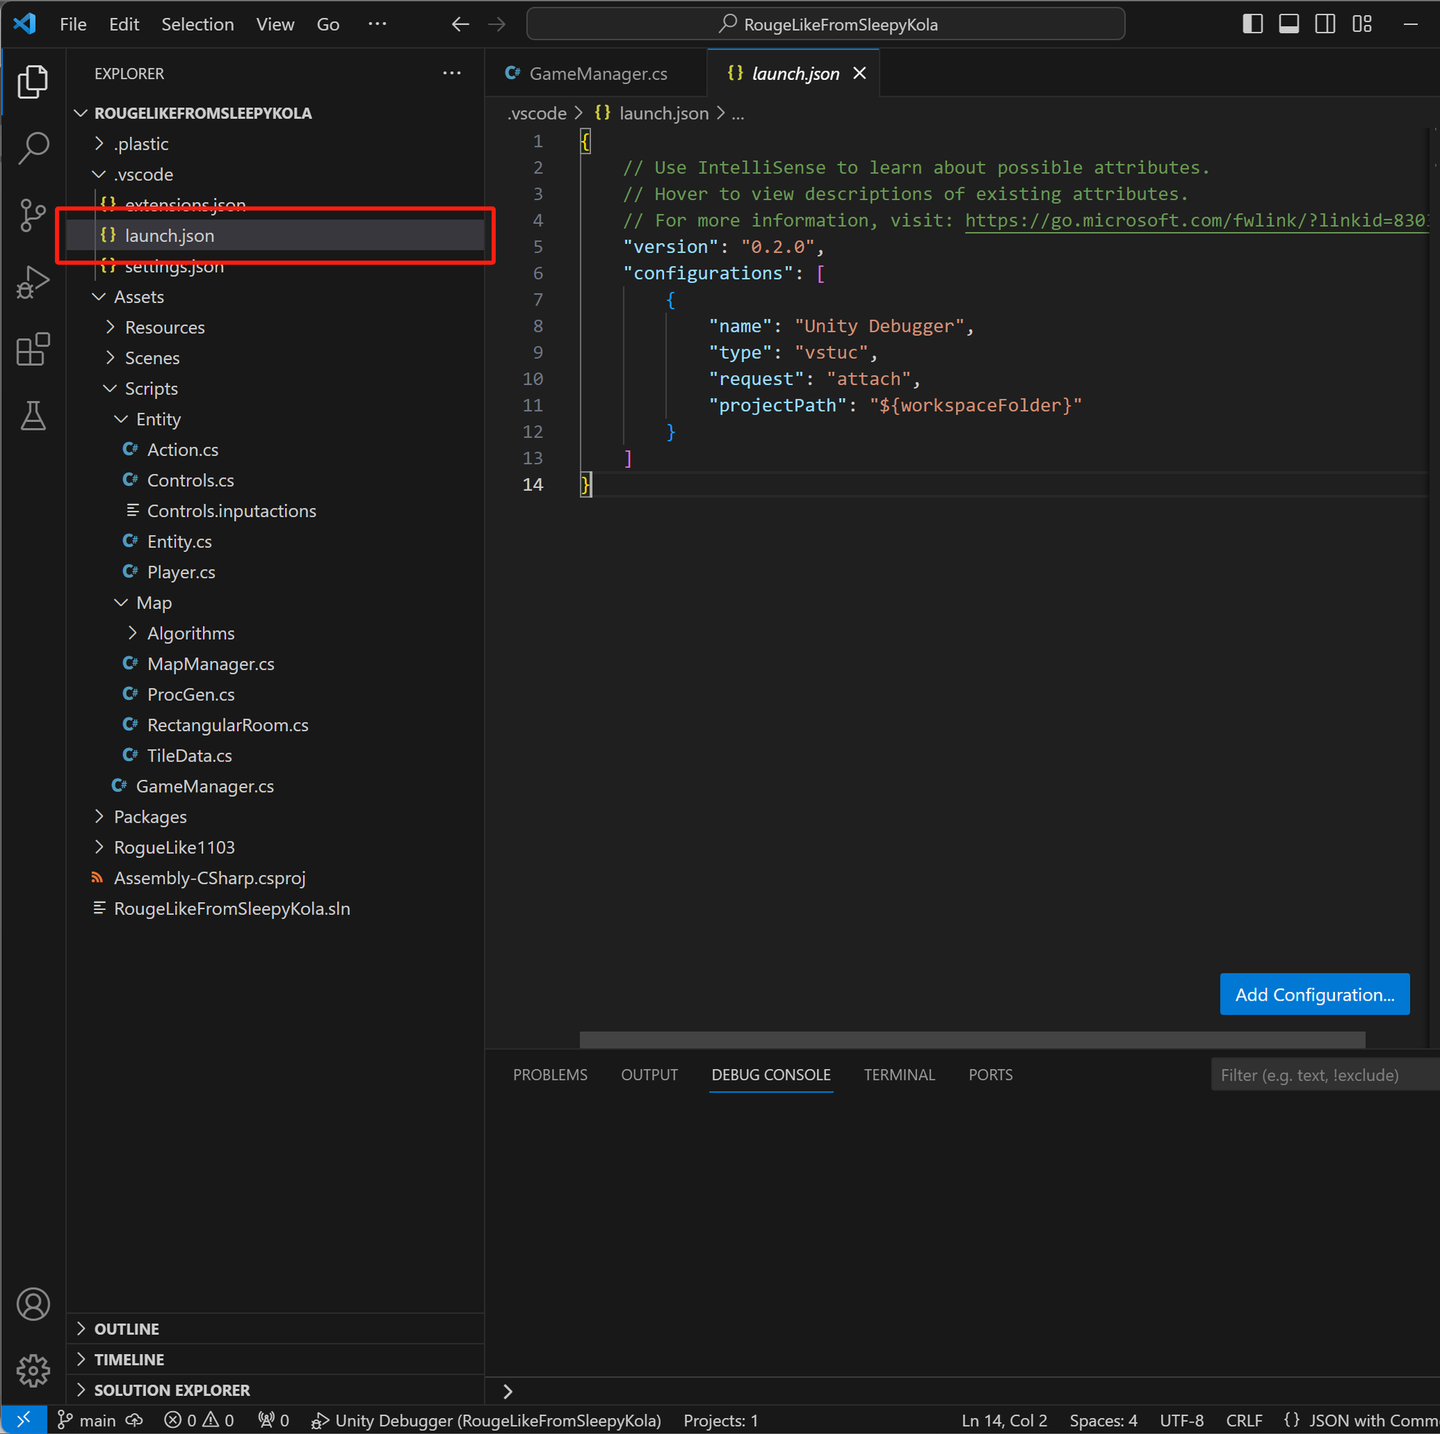Open the Search view in activity bar
Image resolution: width=1440 pixels, height=1434 pixels.
click(x=33, y=147)
